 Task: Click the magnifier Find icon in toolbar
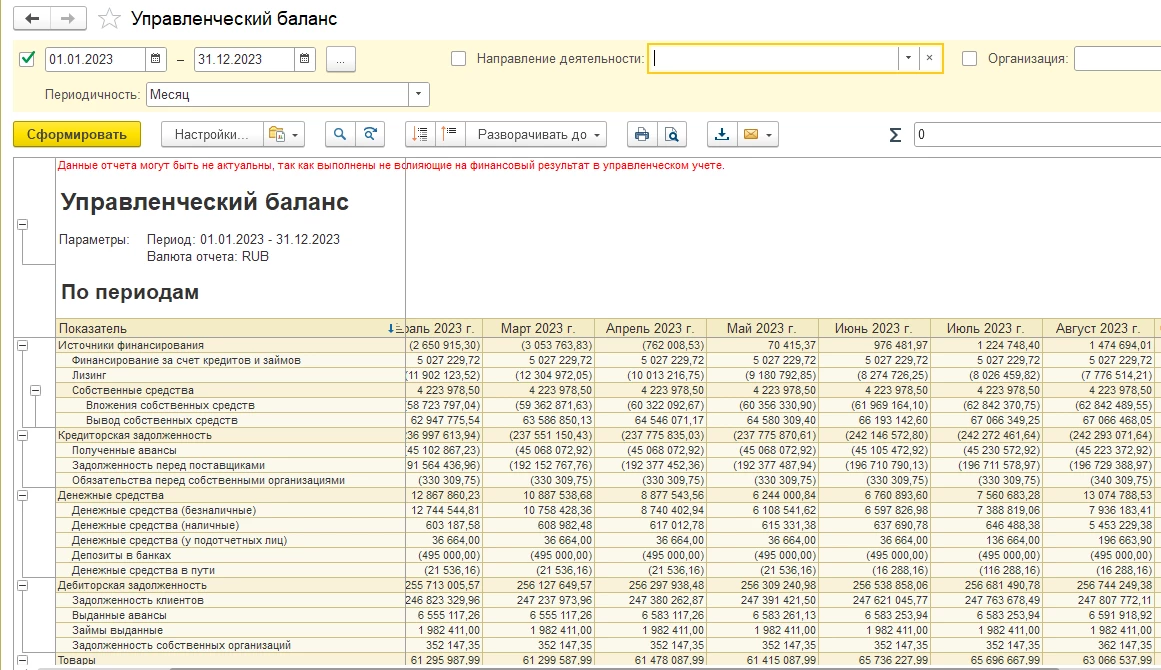point(340,134)
